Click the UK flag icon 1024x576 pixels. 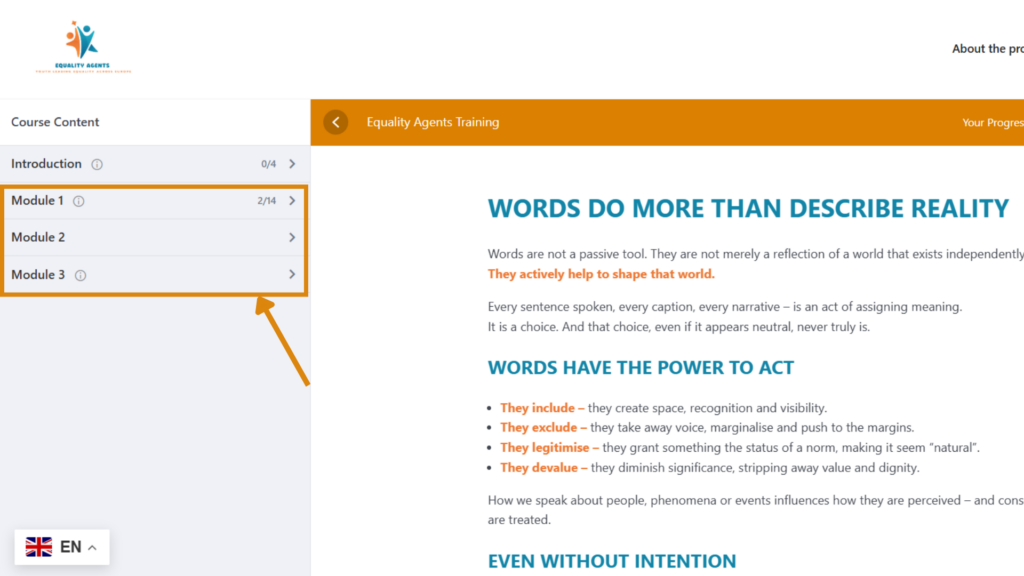tap(39, 547)
